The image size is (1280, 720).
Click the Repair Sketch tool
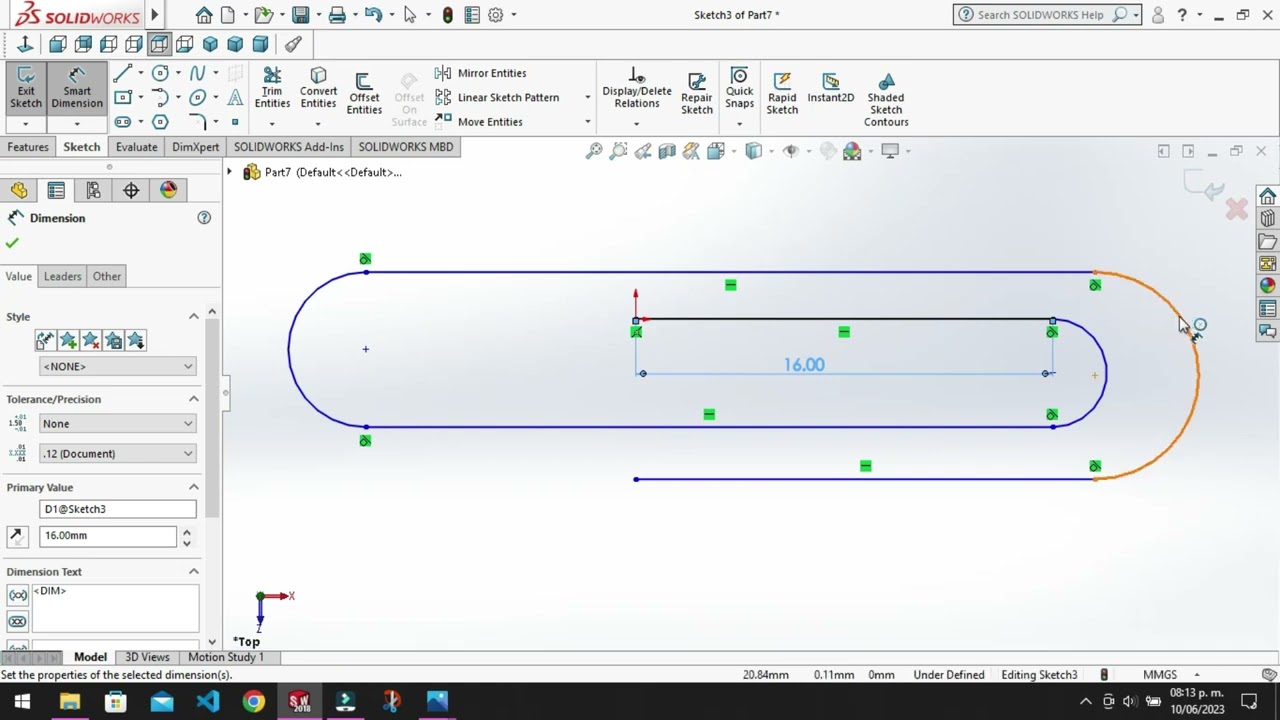tap(697, 94)
